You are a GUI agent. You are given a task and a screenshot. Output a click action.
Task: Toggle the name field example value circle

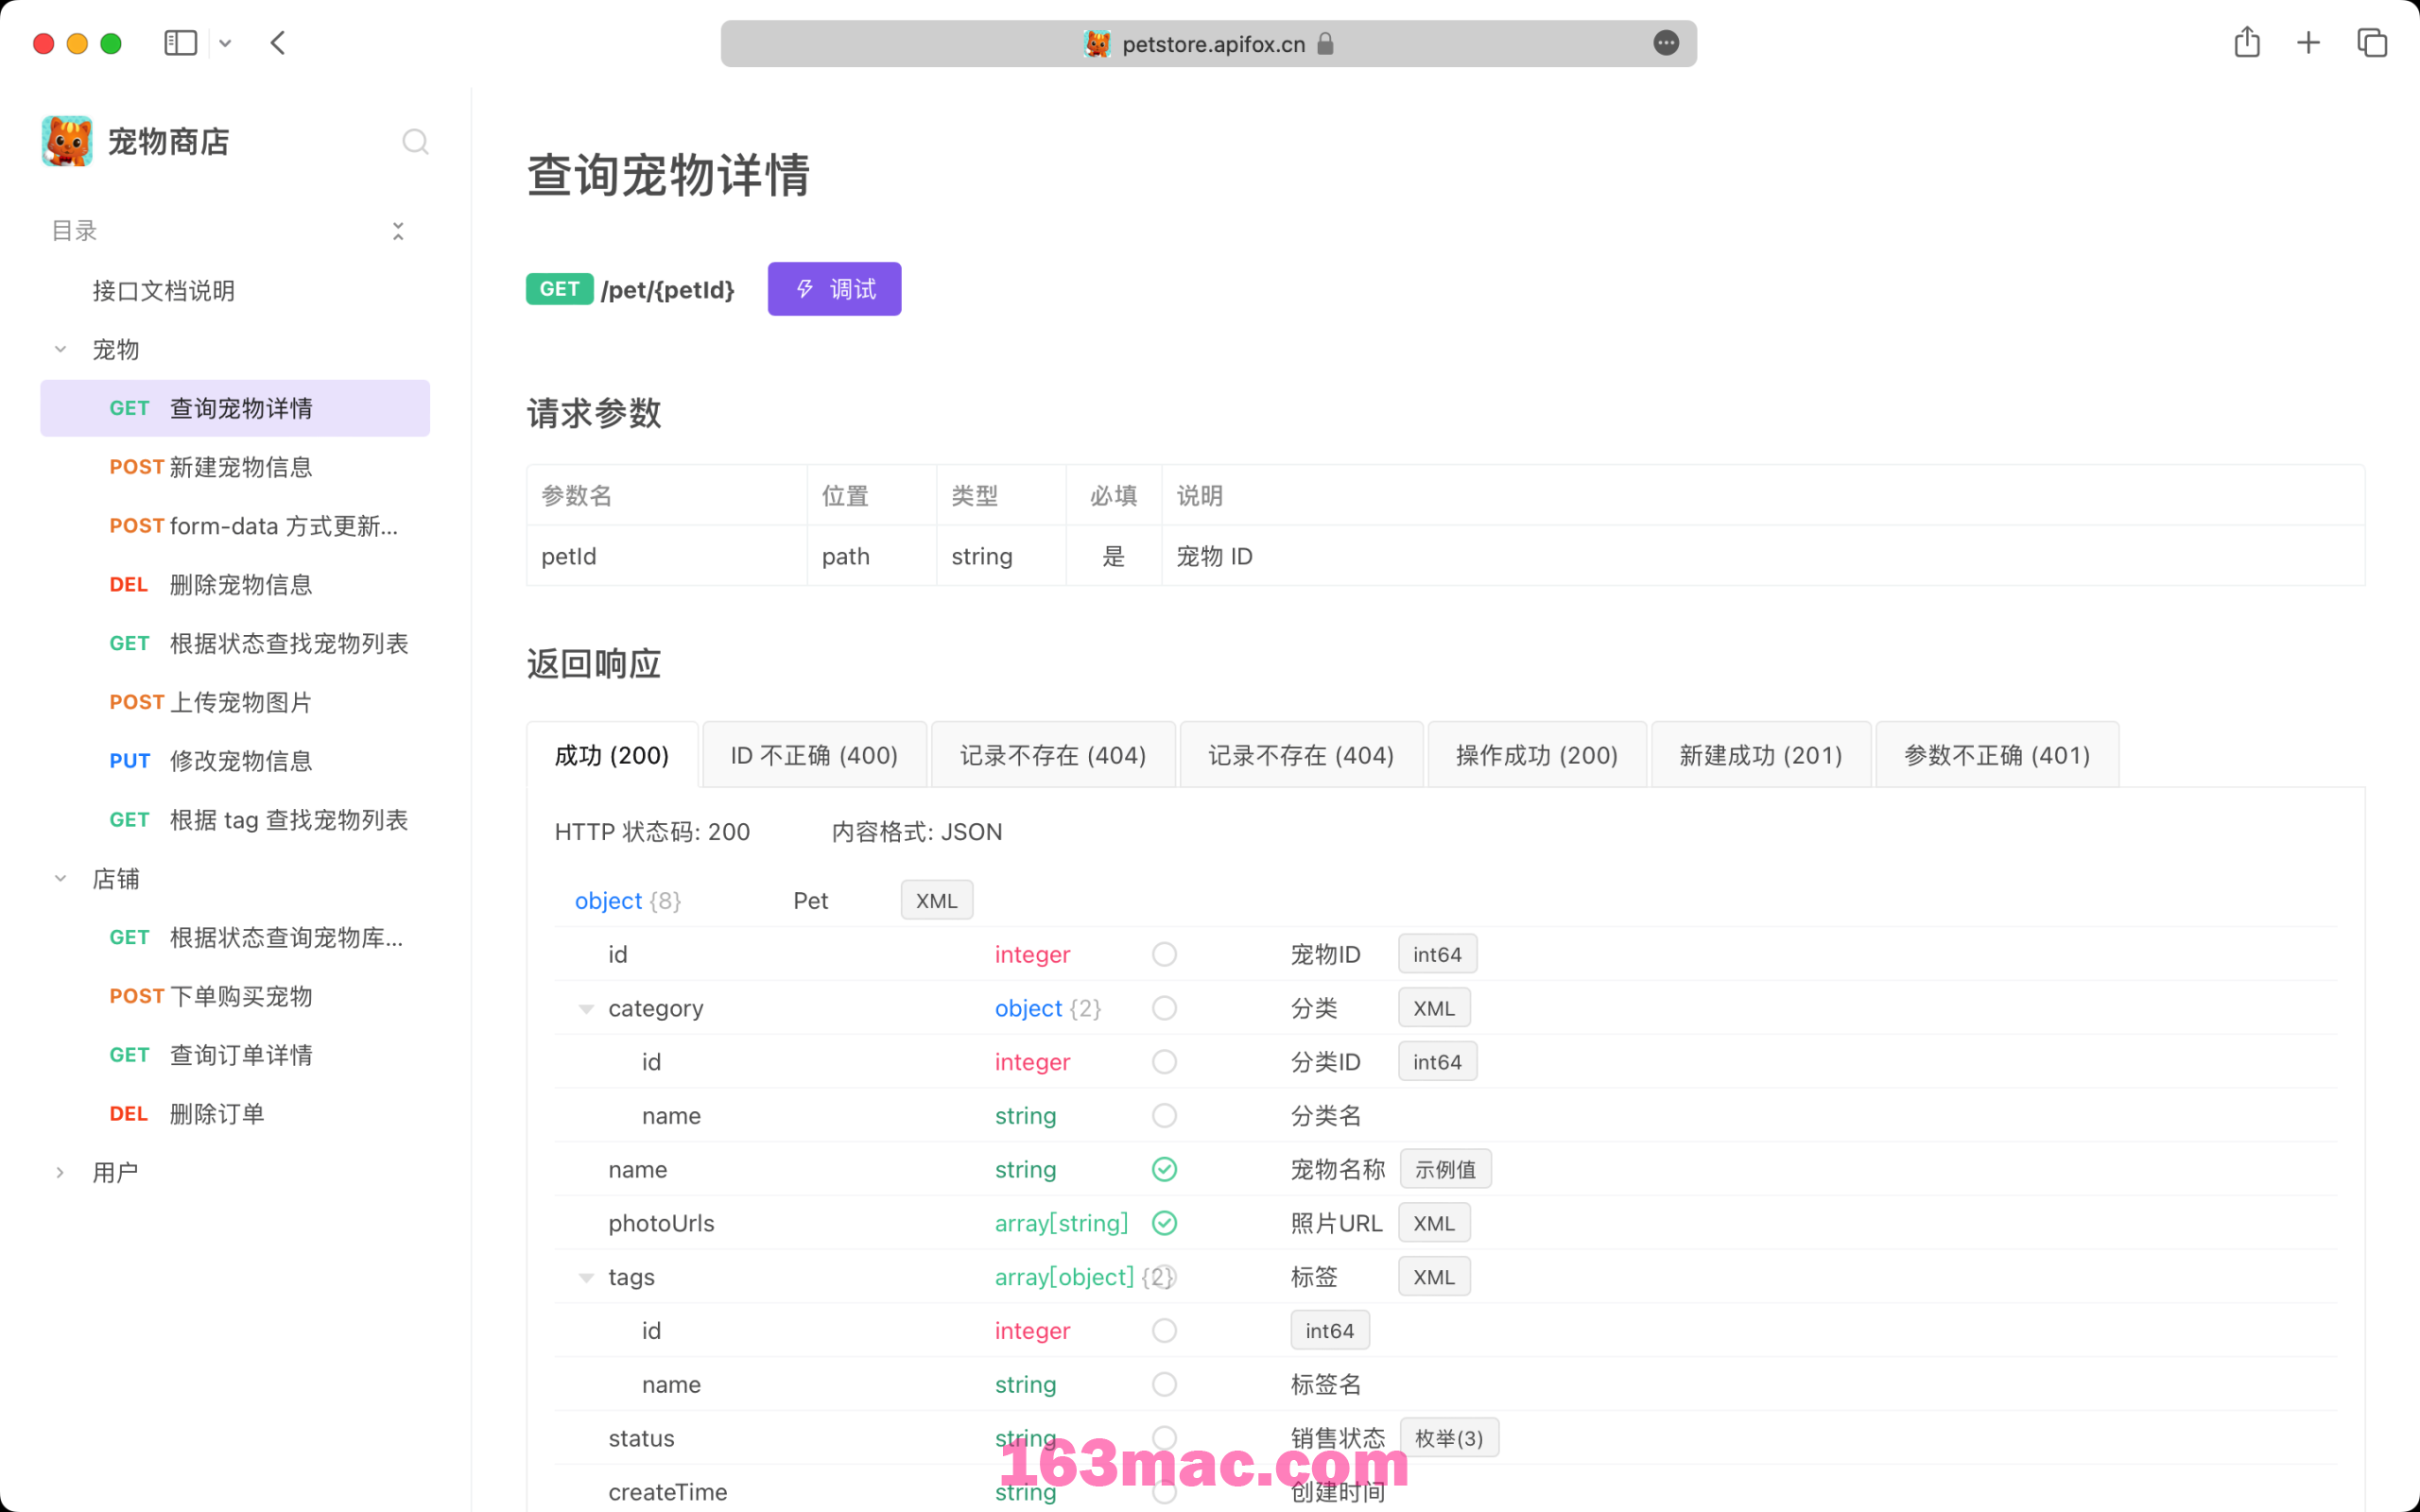tap(1166, 1169)
